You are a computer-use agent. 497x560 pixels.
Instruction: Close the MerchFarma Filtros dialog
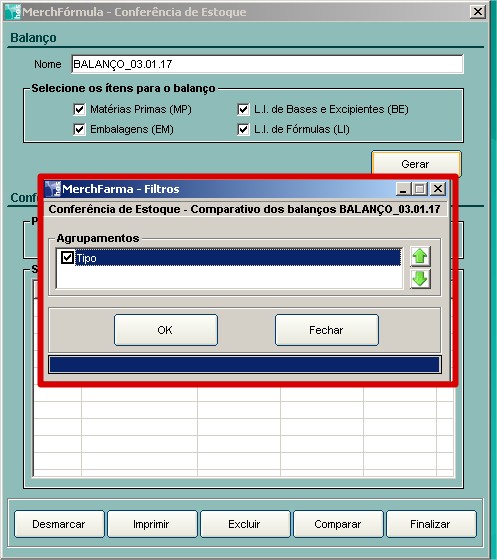click(437, 189)
